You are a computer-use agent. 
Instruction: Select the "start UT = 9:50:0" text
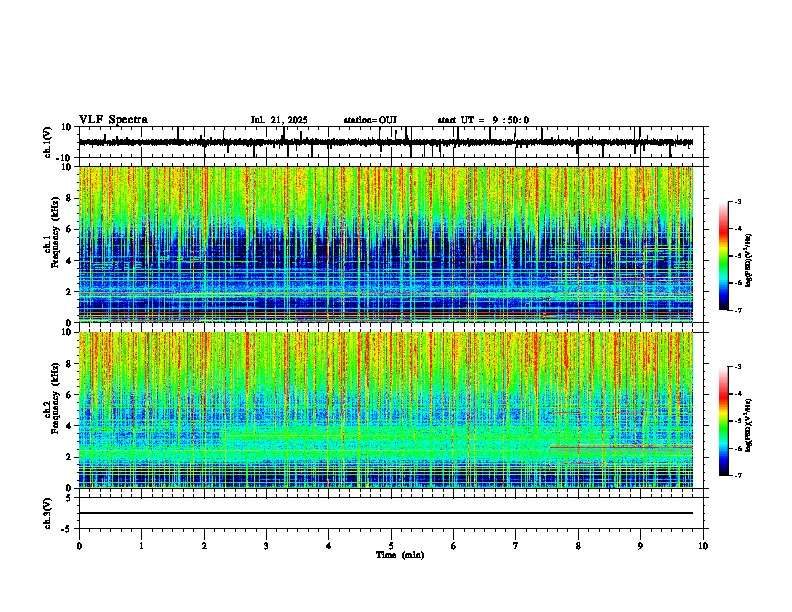click(483, 120)
